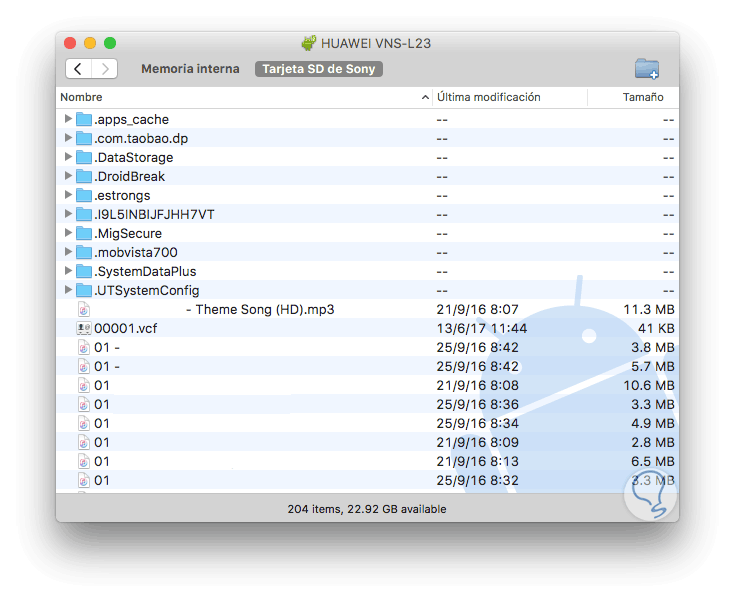Select the .com.taobao.dp folder icon

point(84,138)
